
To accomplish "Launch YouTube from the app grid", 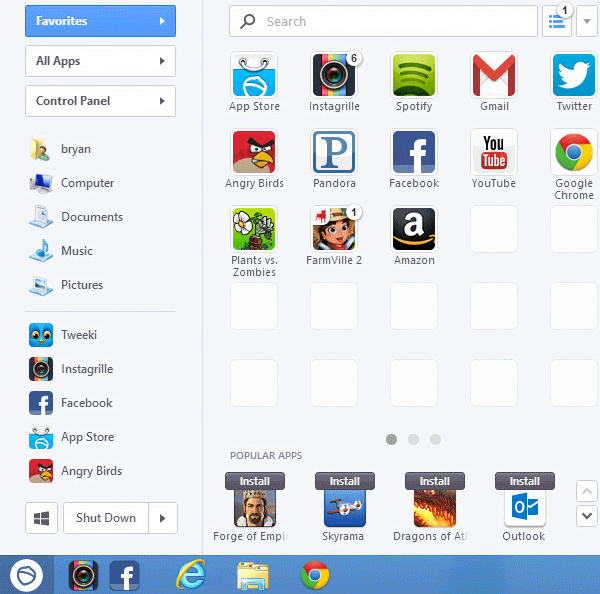I will pyautogui.click(x=494, y=153).
